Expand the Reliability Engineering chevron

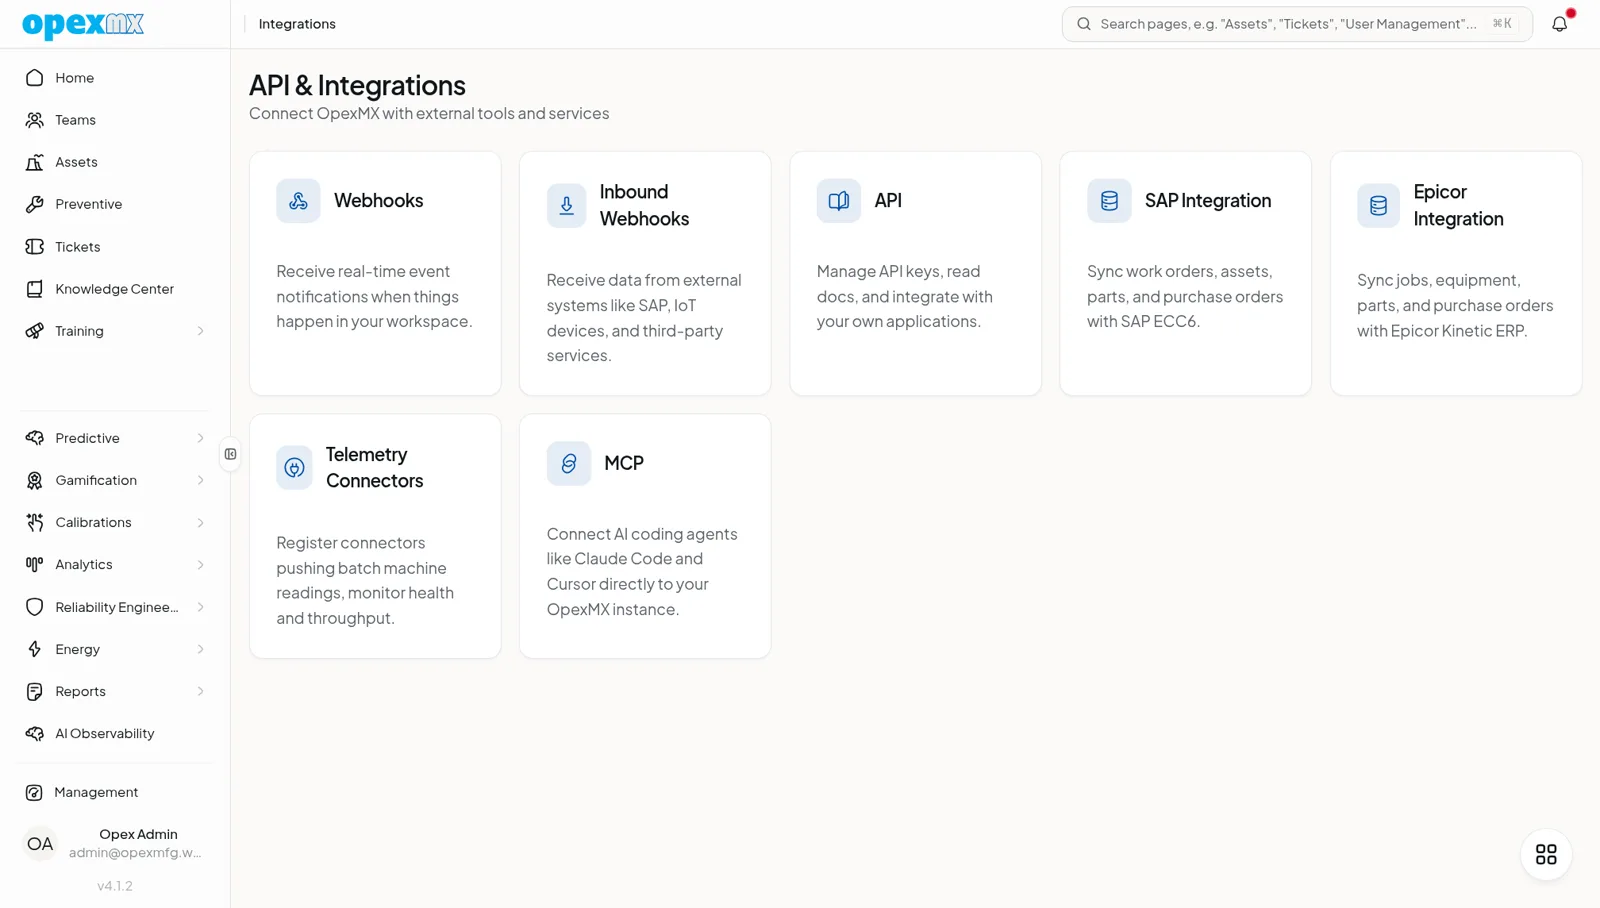click(x=200, y=607)
